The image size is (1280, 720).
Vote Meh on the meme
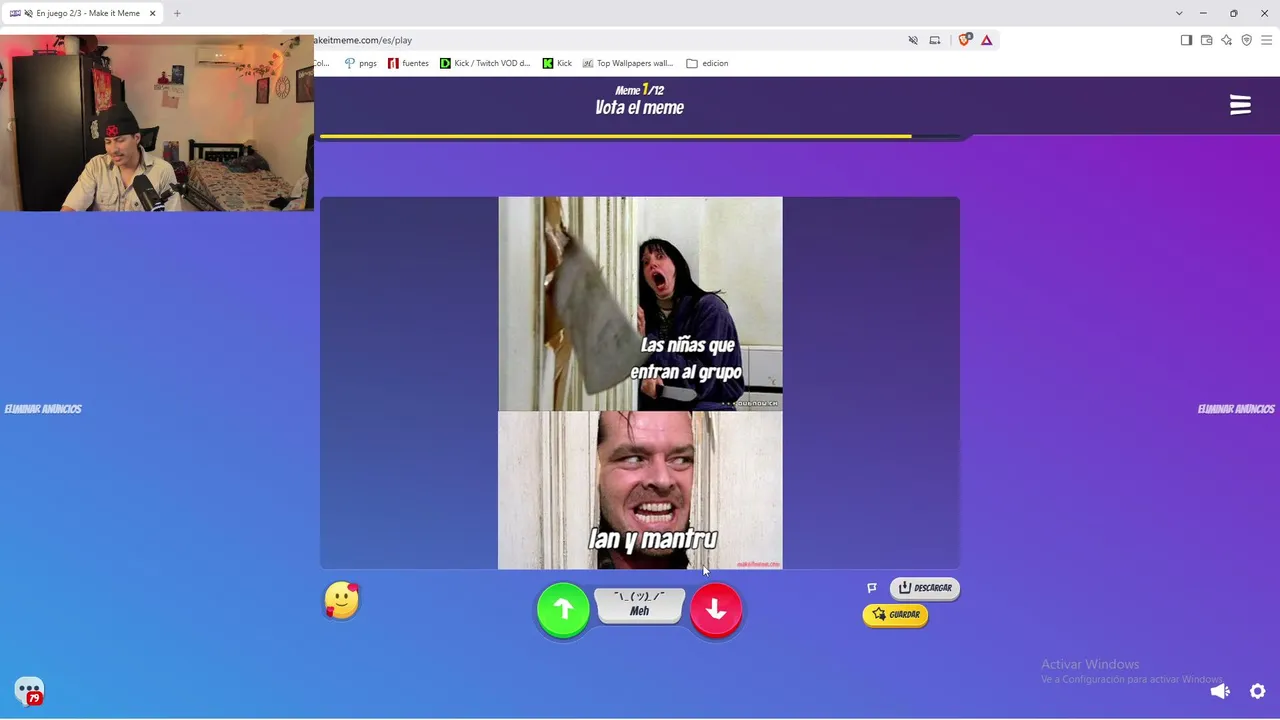639,605
